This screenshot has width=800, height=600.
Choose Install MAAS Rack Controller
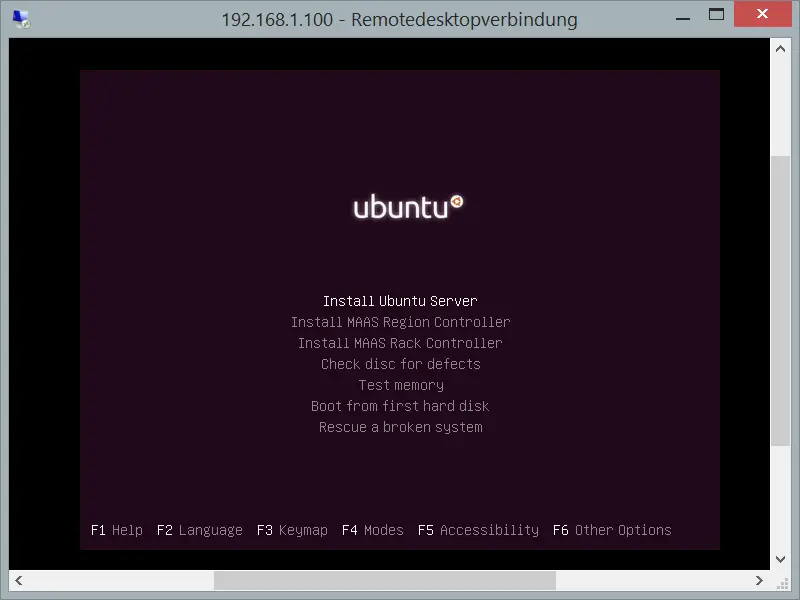(x=401, y=343)
